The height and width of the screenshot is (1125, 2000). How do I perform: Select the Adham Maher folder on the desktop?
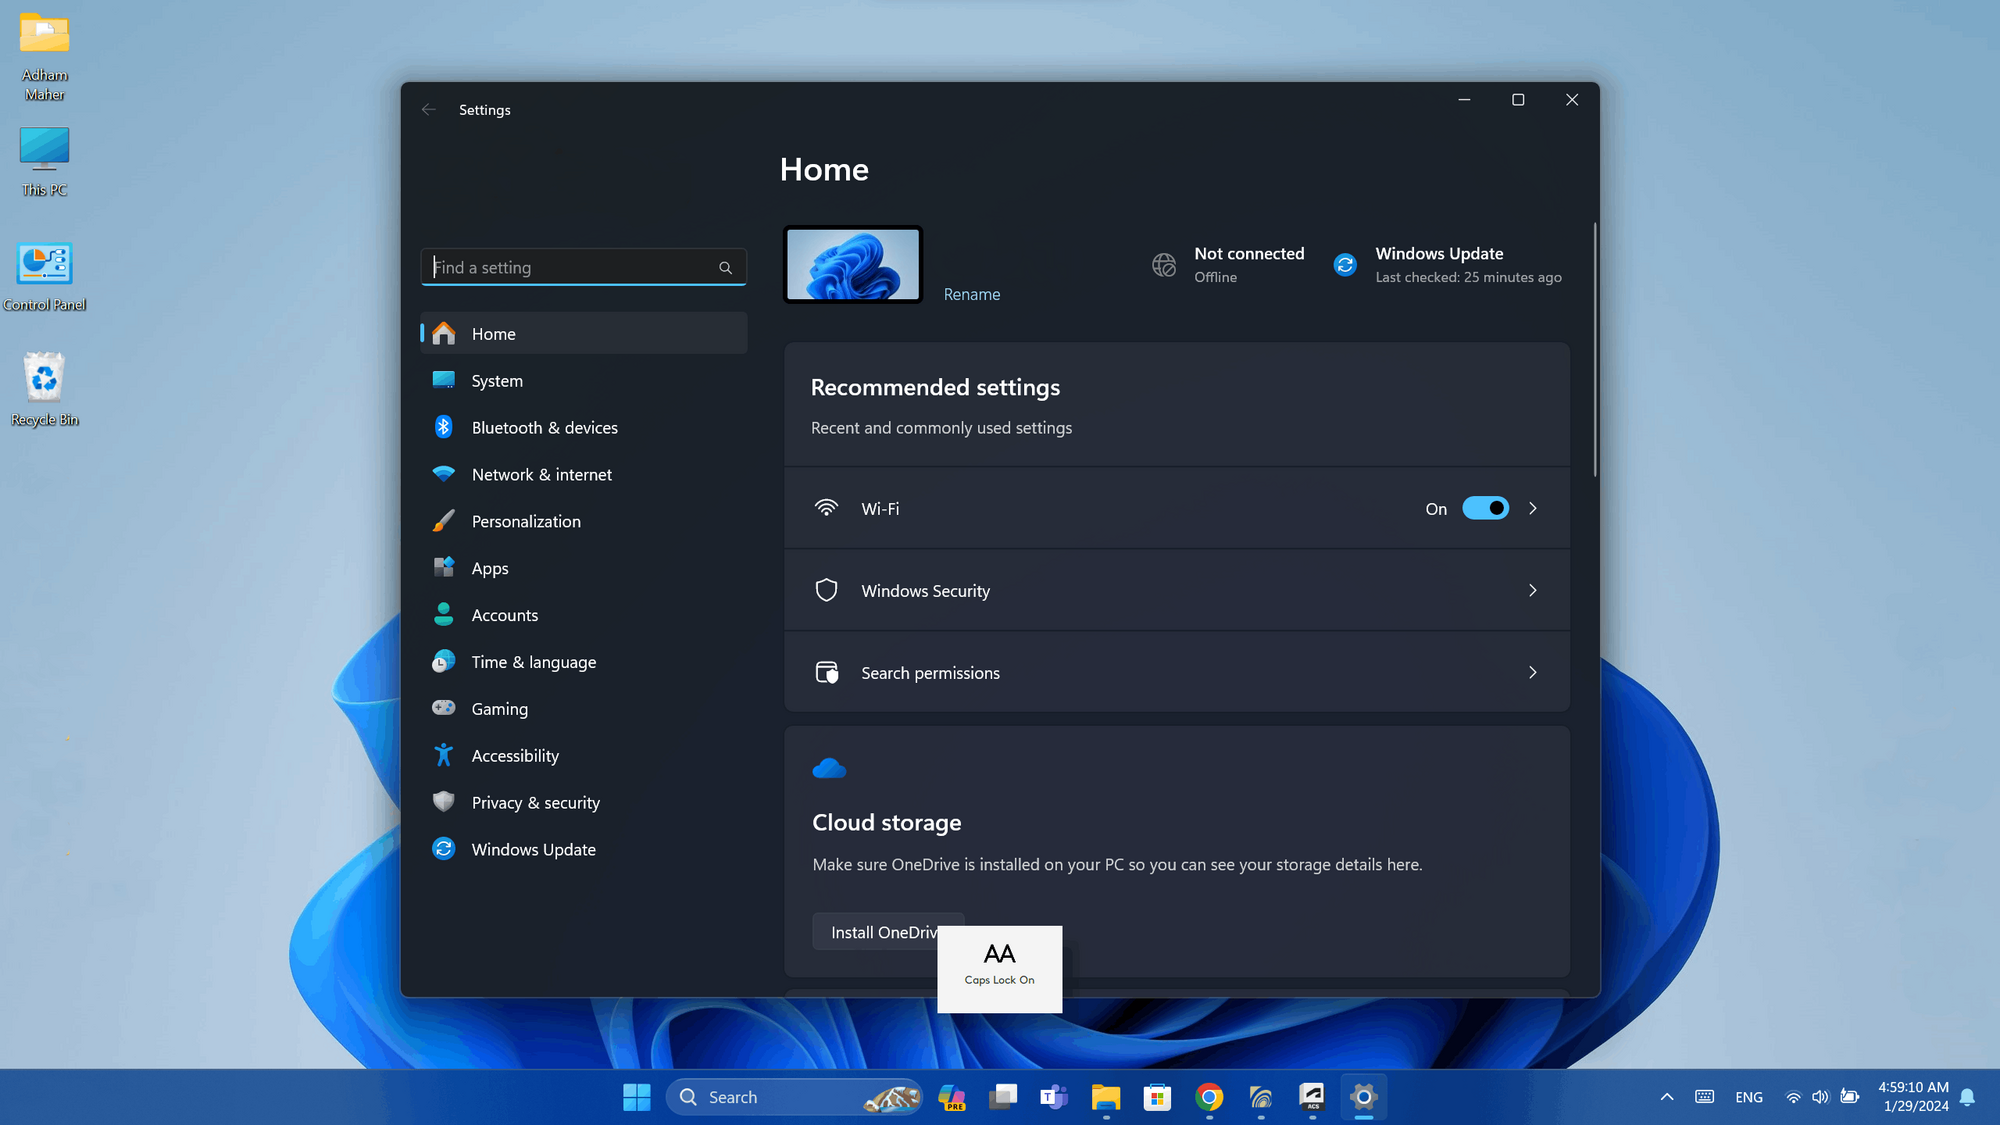tap(45, 57)
